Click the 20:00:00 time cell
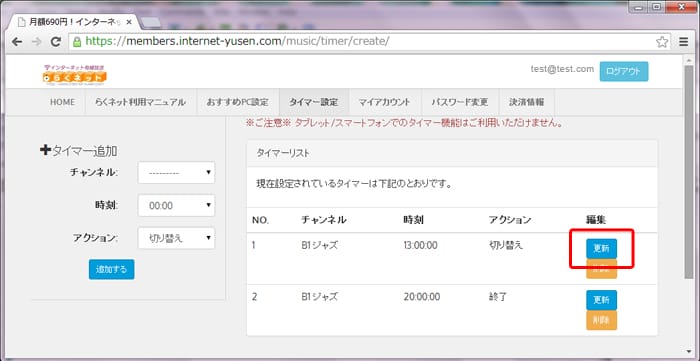 (421, 297)
